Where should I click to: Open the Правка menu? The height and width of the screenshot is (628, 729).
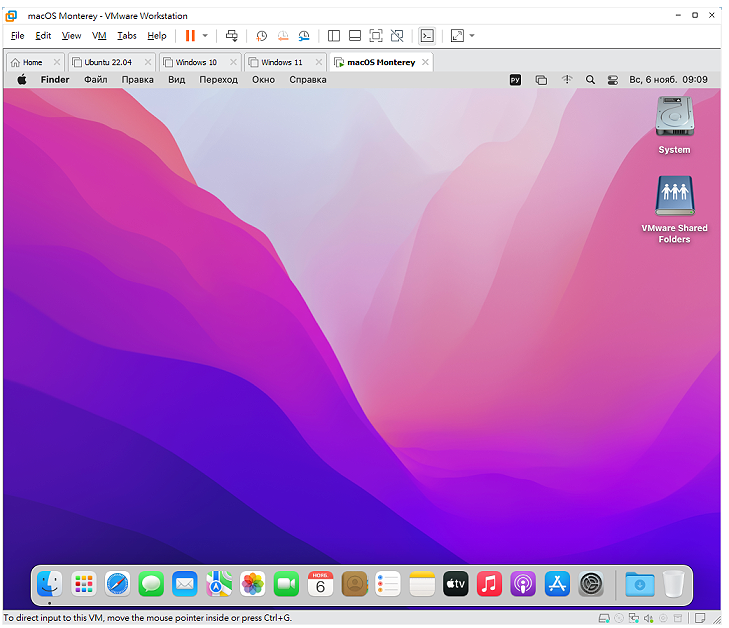[138, 79]
